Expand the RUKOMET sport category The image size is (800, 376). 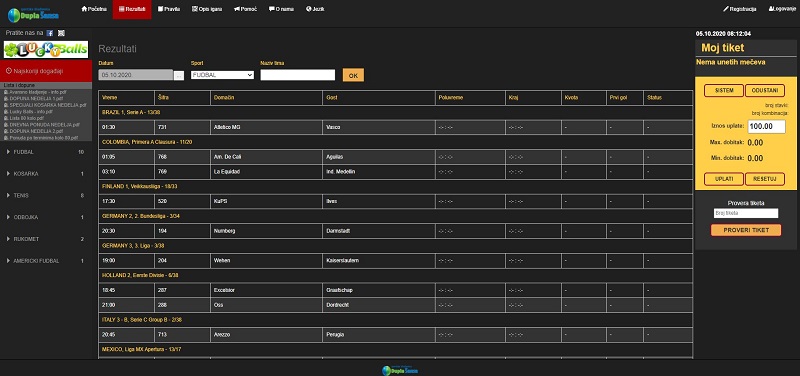point(46,239)
